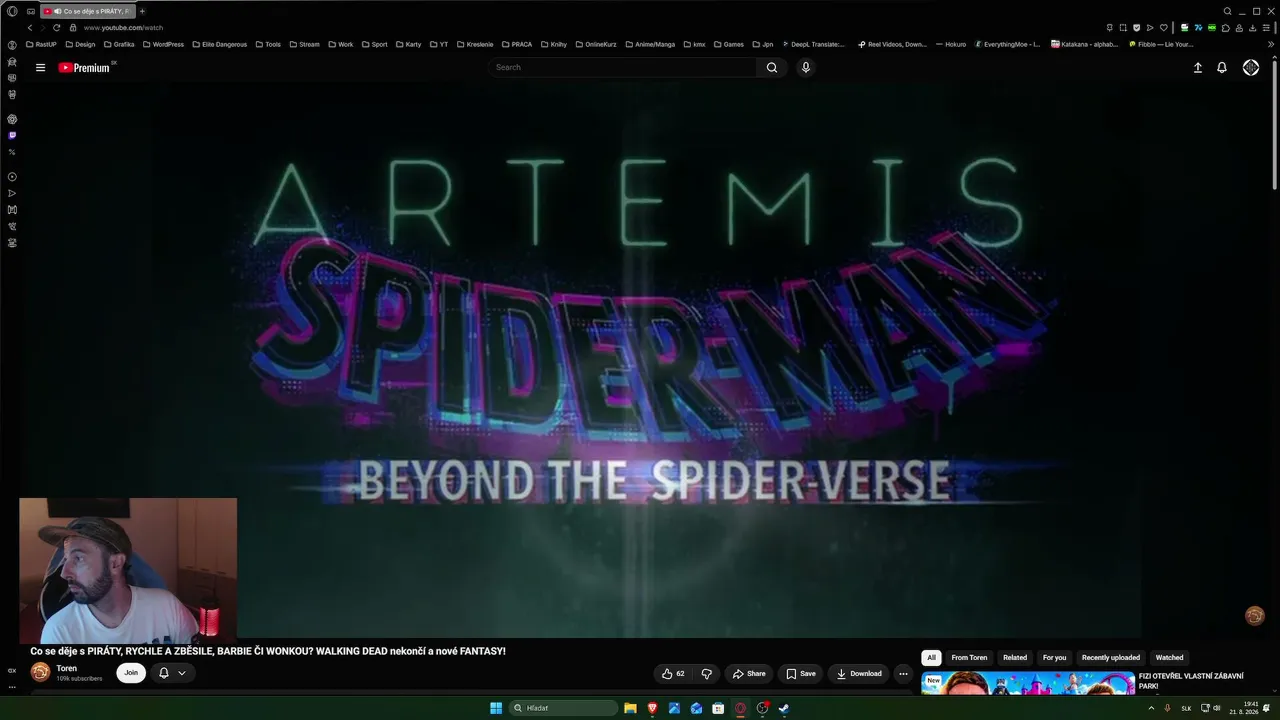Open the Toren channel name link
Image resolution: width=1280 pixels, height=720 pixels.
coord(66,668)
